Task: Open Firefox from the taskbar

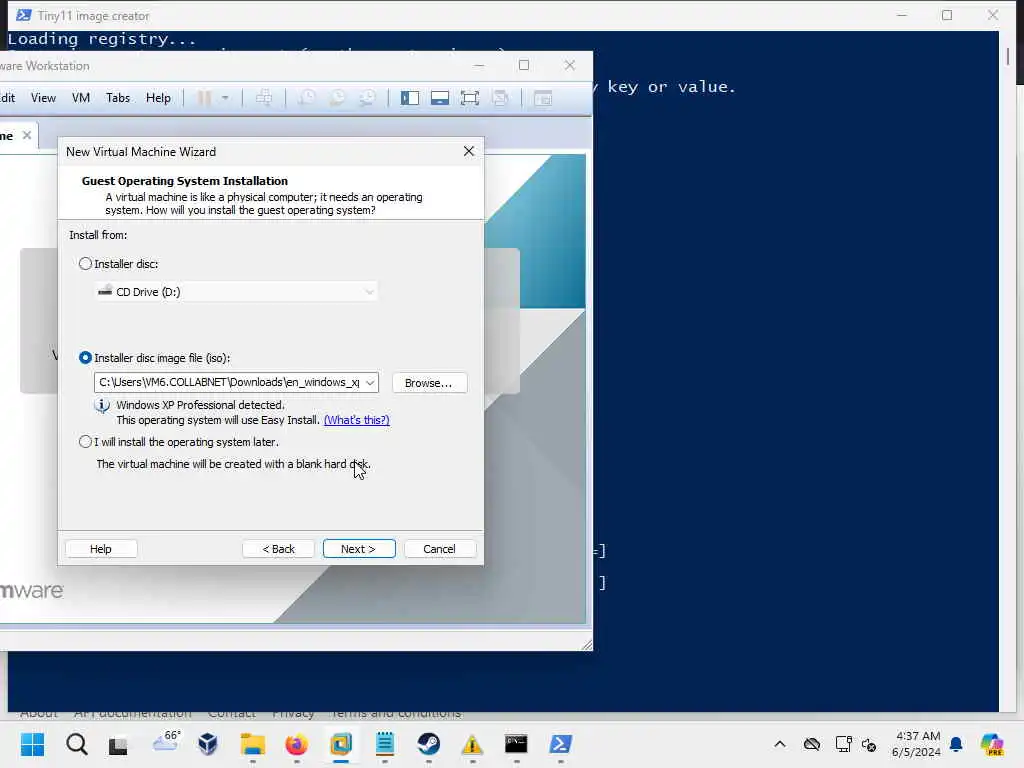Action: (296, 744)
